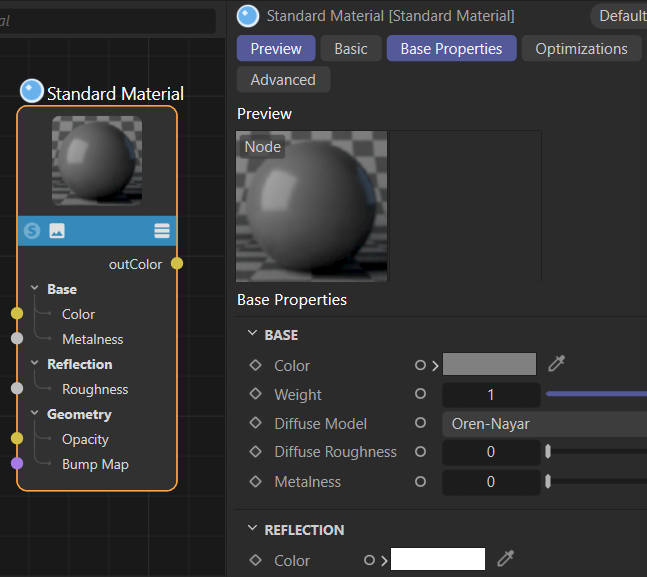Toggle the Diffuse Roughness connection circle

[x=420, y=452]
